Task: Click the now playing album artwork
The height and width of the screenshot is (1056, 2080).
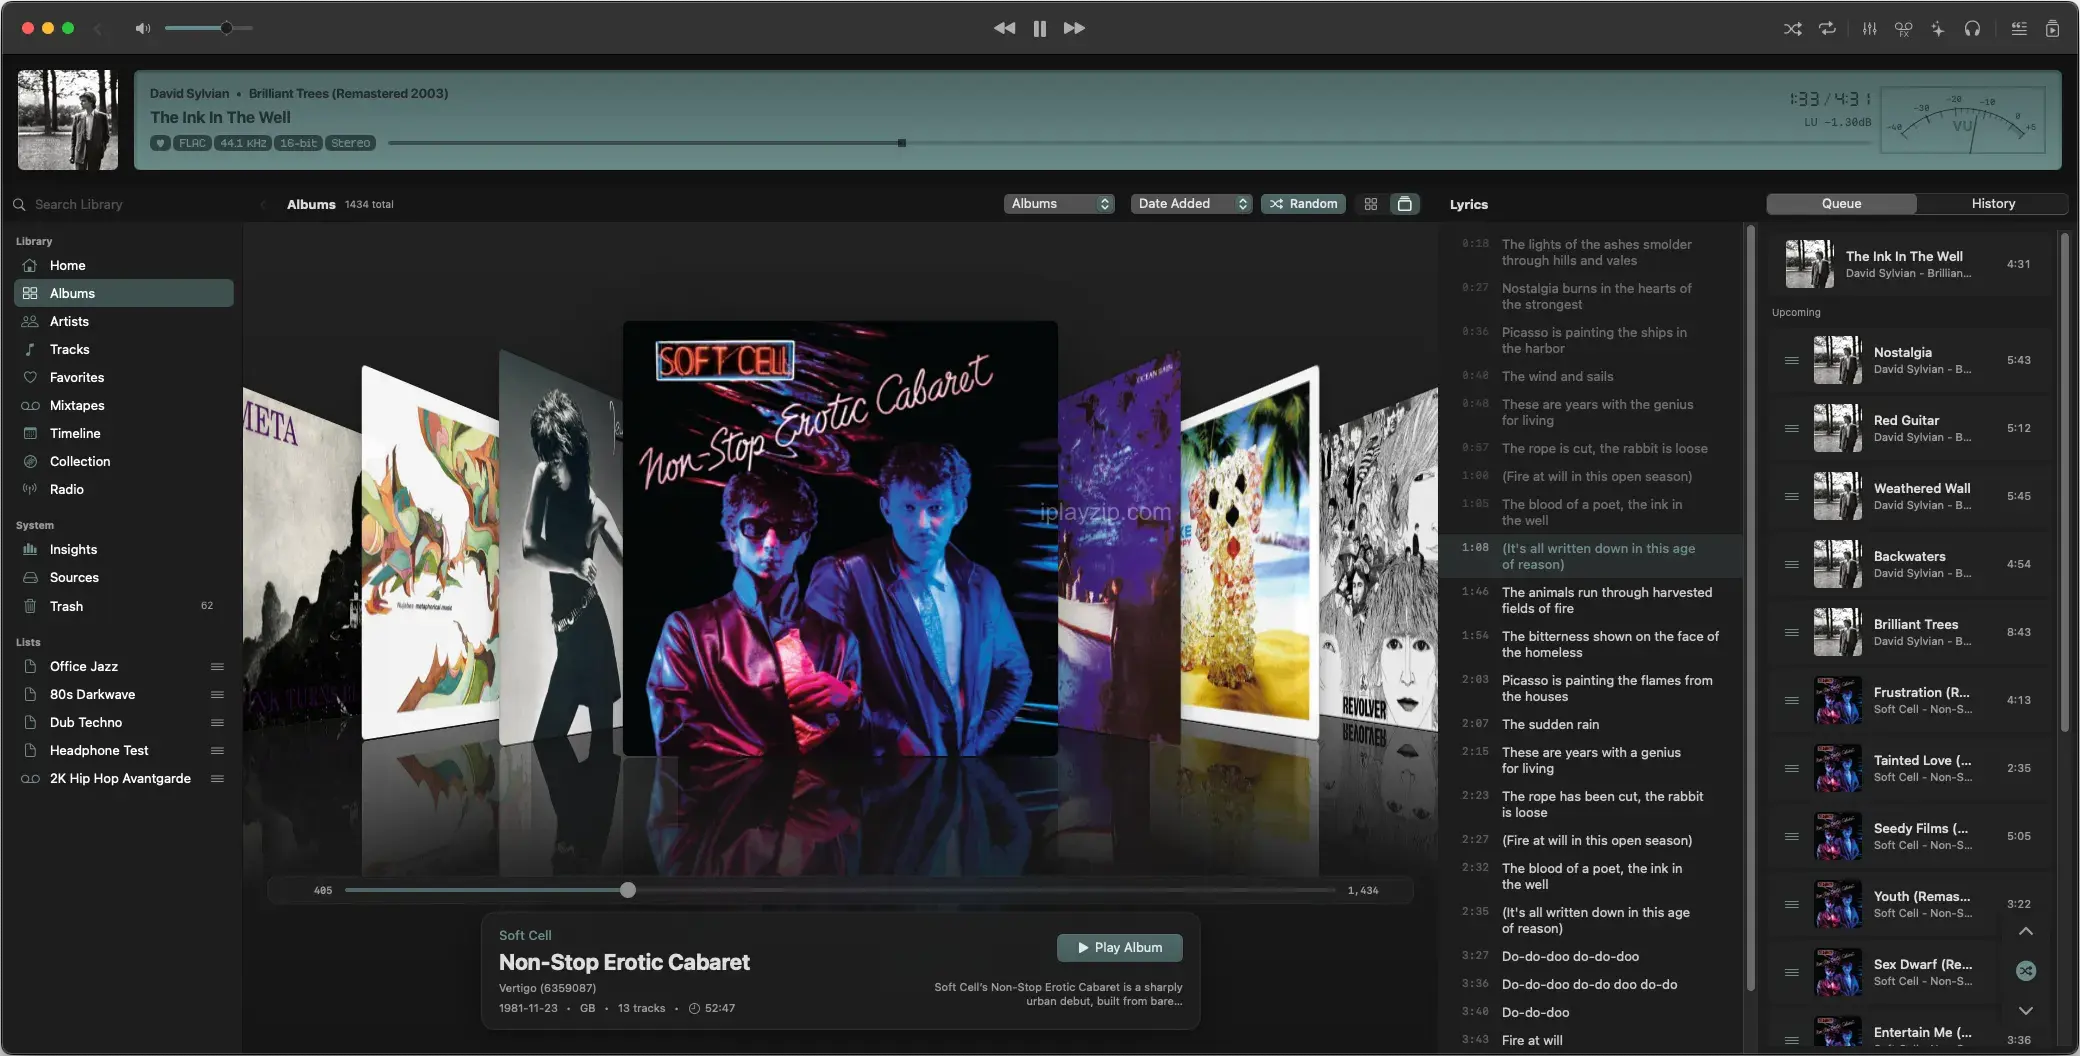Action: click(68, 120)
